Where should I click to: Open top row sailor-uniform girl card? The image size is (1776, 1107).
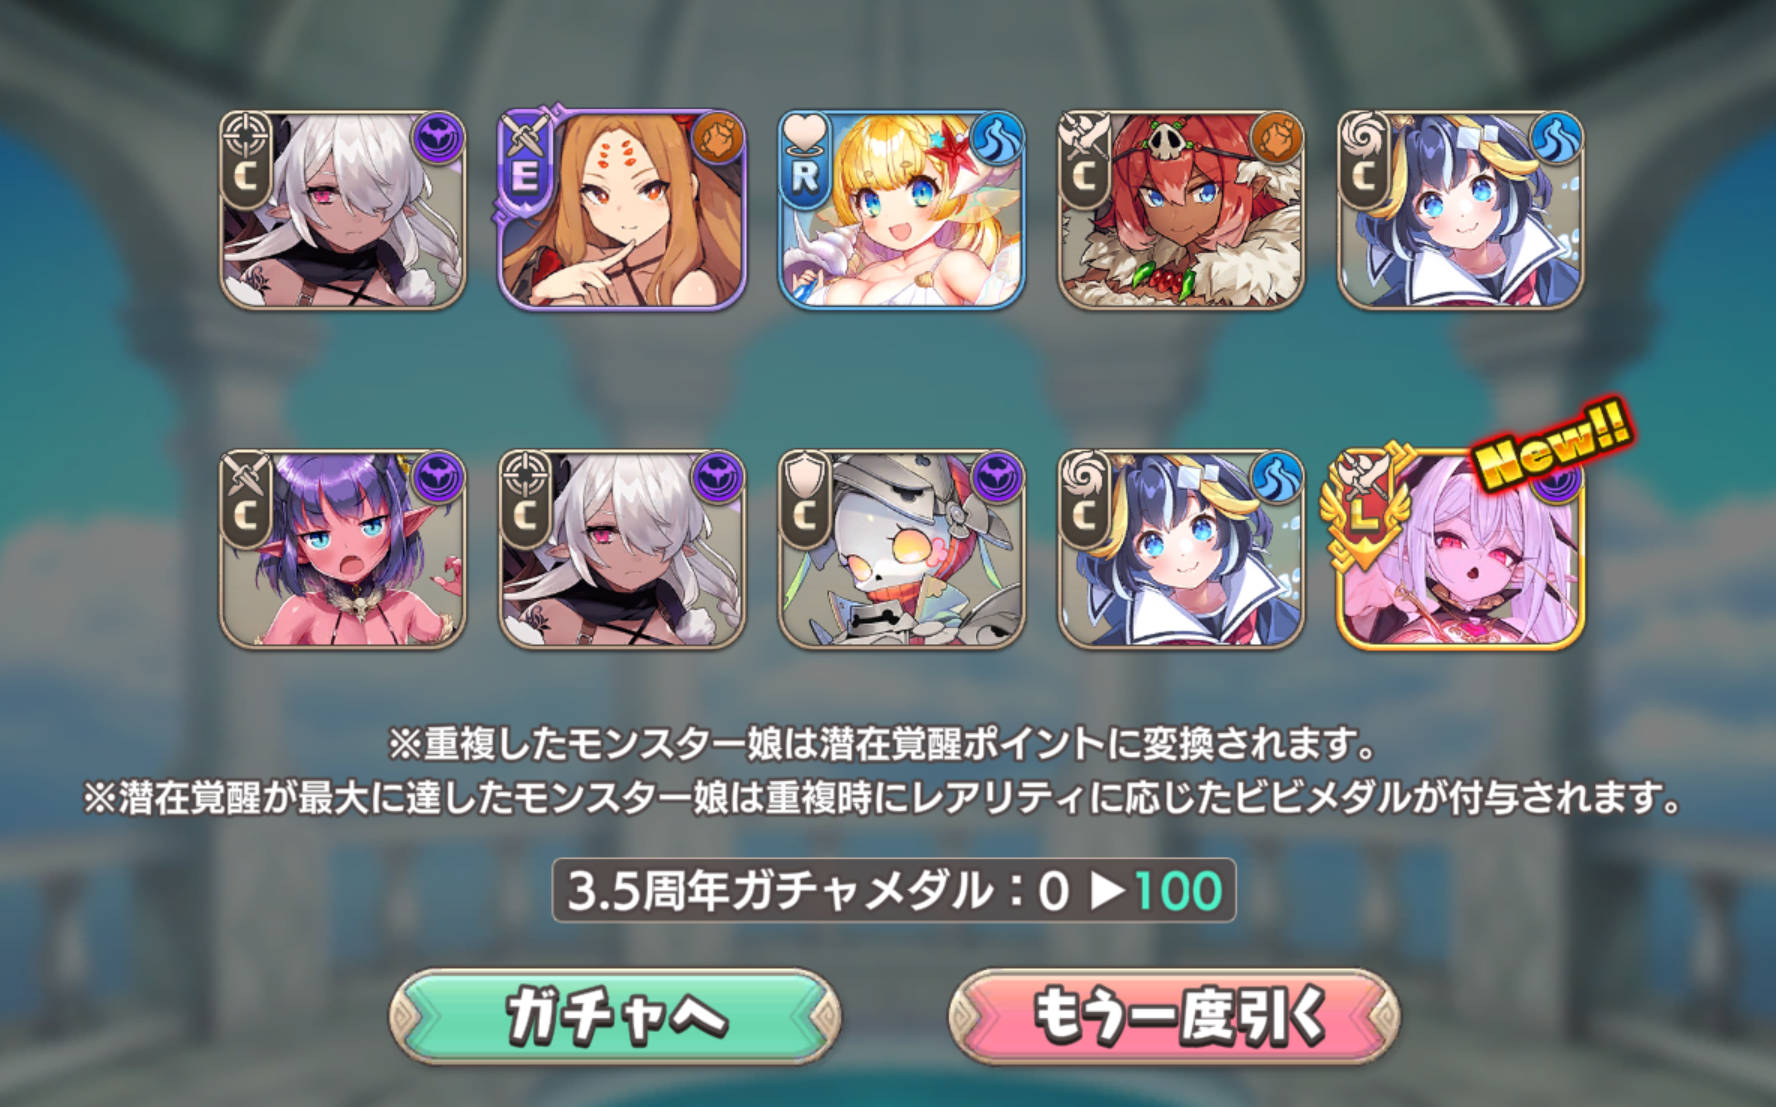point(1461,209)
